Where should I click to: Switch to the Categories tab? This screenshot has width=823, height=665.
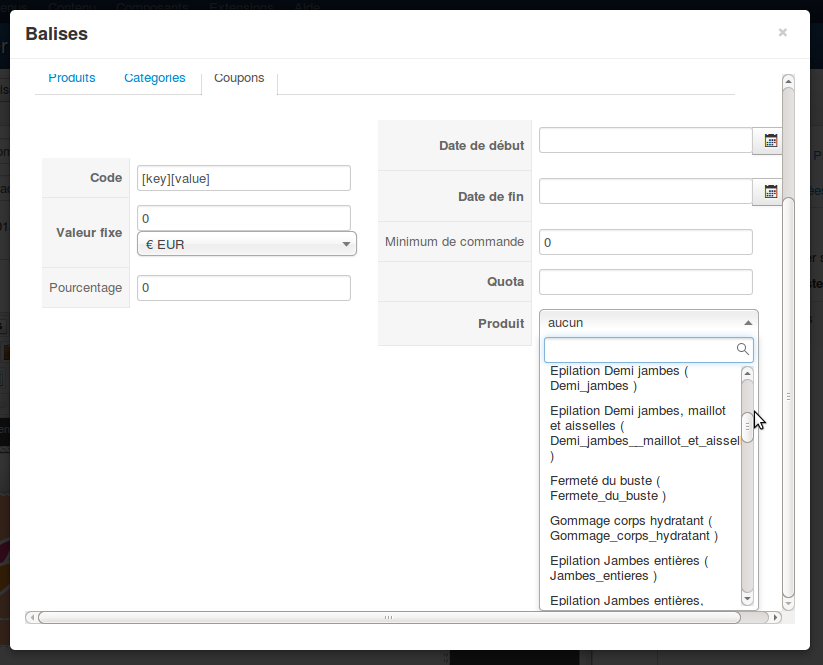[154, 78]
